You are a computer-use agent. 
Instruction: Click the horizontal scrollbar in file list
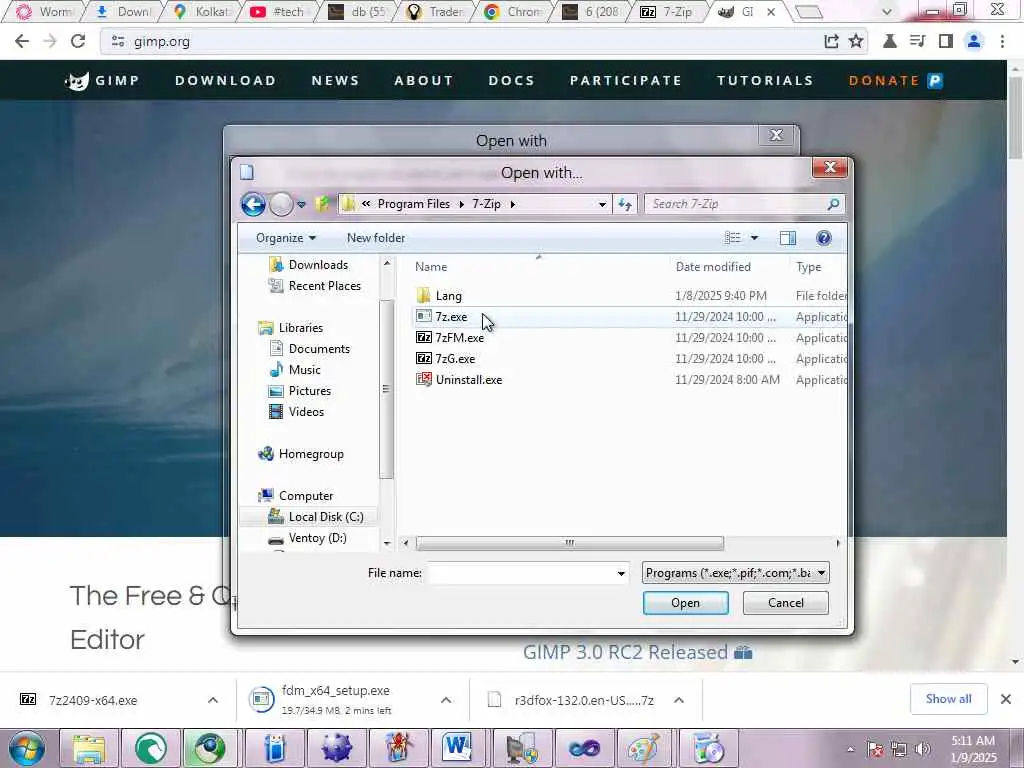click(569, 543)
